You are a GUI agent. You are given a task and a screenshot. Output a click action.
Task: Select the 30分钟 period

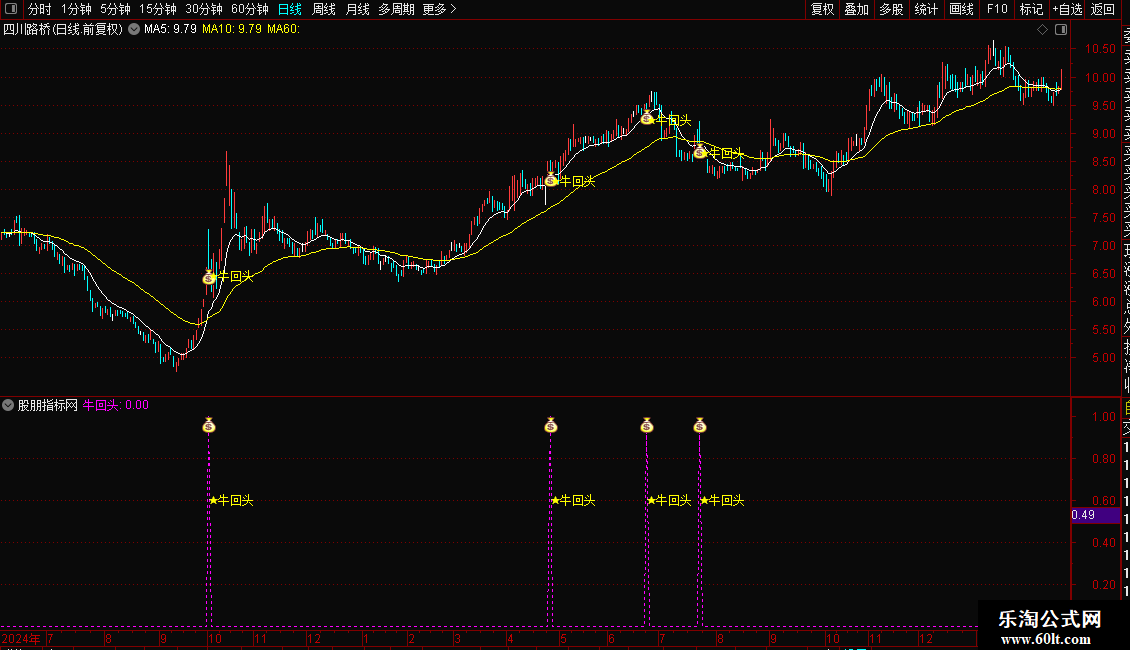coord(204,9)
